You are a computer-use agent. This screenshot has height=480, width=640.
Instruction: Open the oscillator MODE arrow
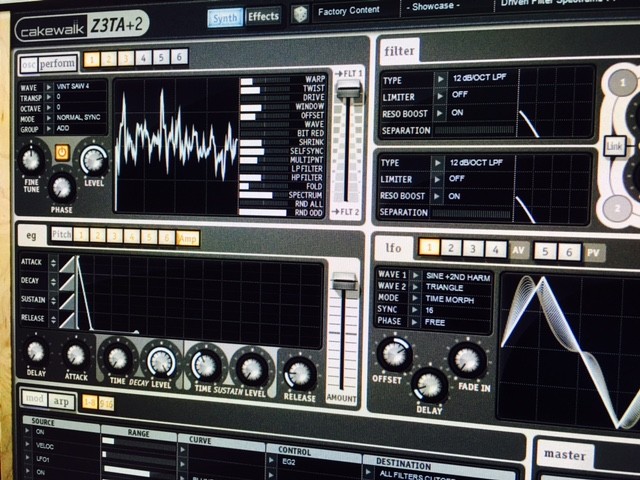49,118
